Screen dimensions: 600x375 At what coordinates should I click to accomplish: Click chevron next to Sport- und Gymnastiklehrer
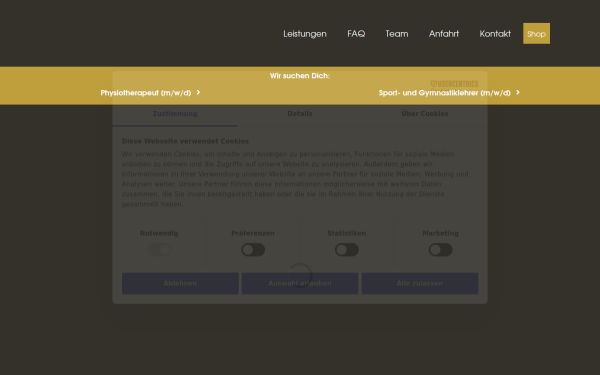click(518, 92)
